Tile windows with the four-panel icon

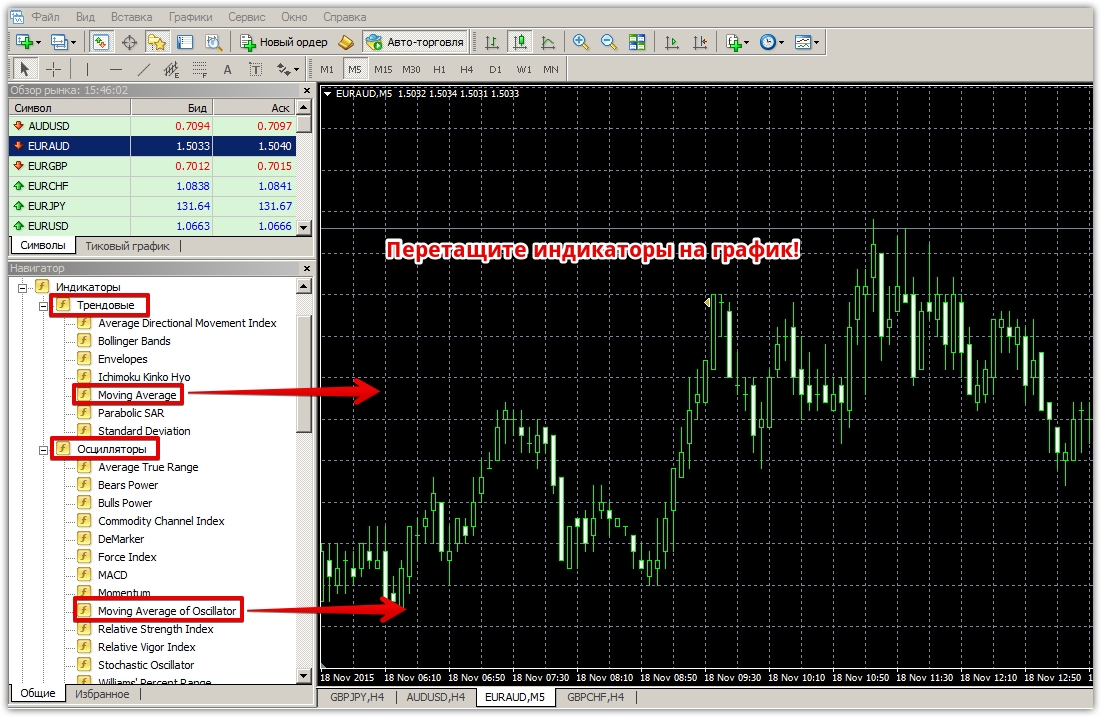click(637, 42)
